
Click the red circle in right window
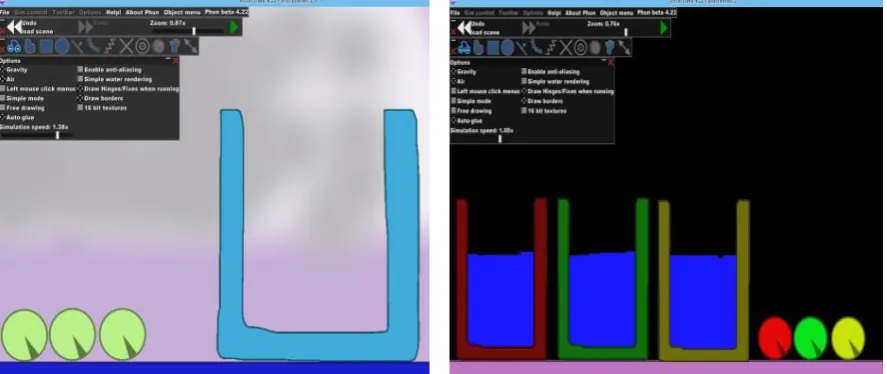(x=774, y=338)
